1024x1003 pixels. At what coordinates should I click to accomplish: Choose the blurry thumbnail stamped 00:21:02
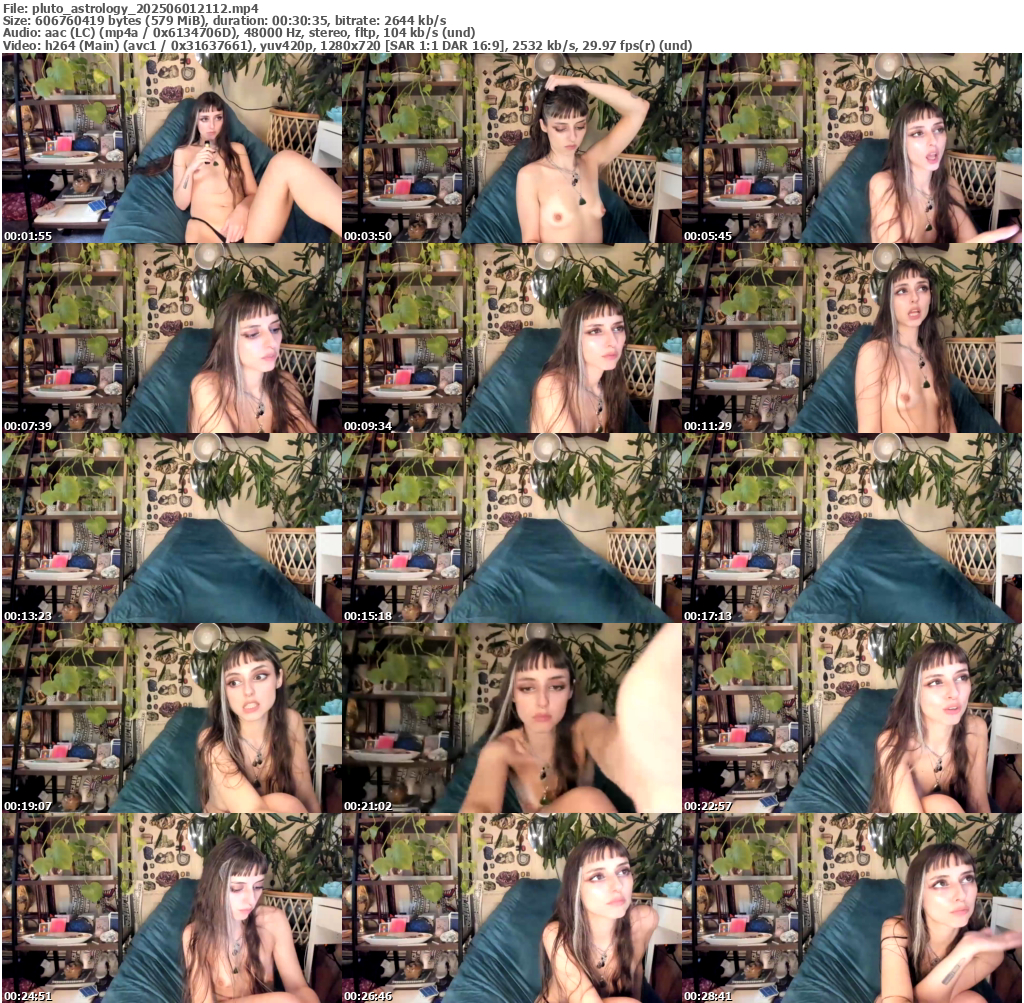pyautogui.click(x=512, y=718)
